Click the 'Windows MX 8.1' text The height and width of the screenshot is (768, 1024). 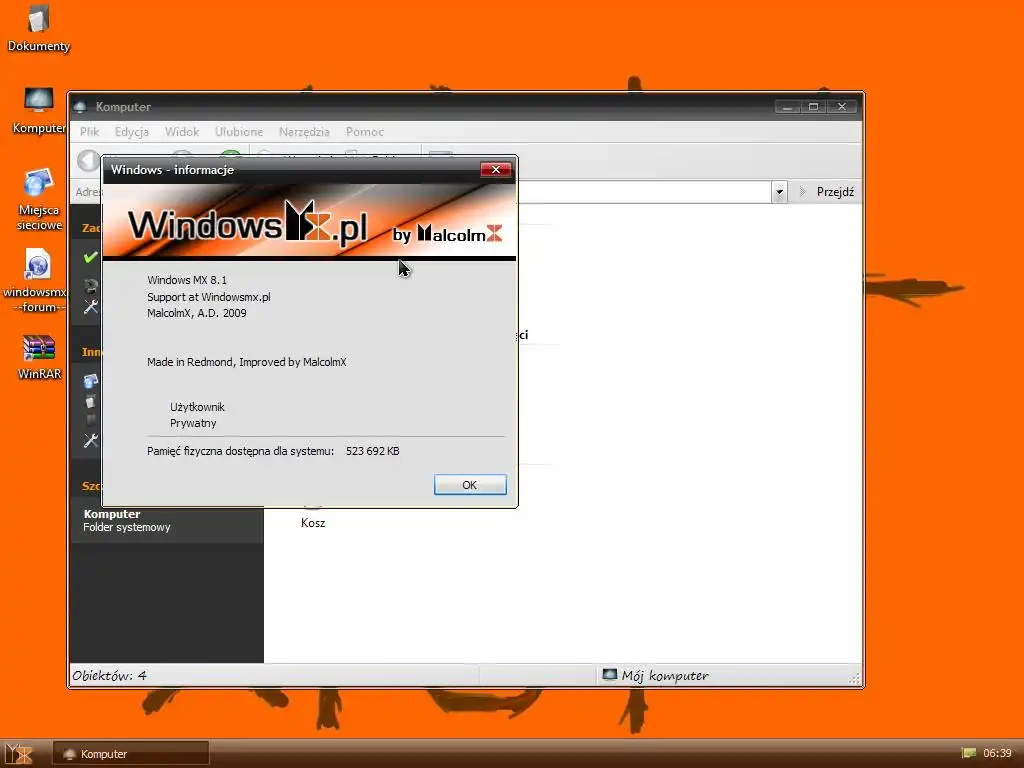pos(187,280)
